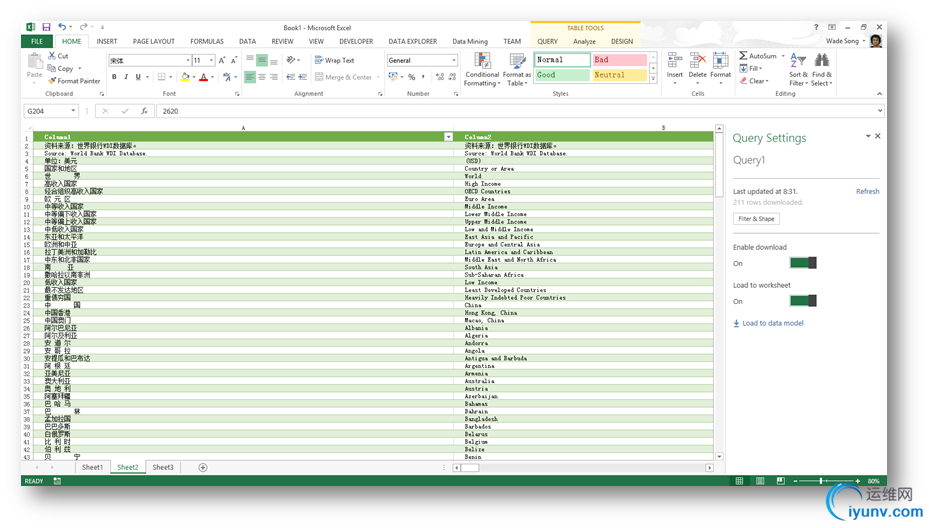Open Find & Select binoculars
Viewport: 929px width, 528px height.
(x=822, y=69)
